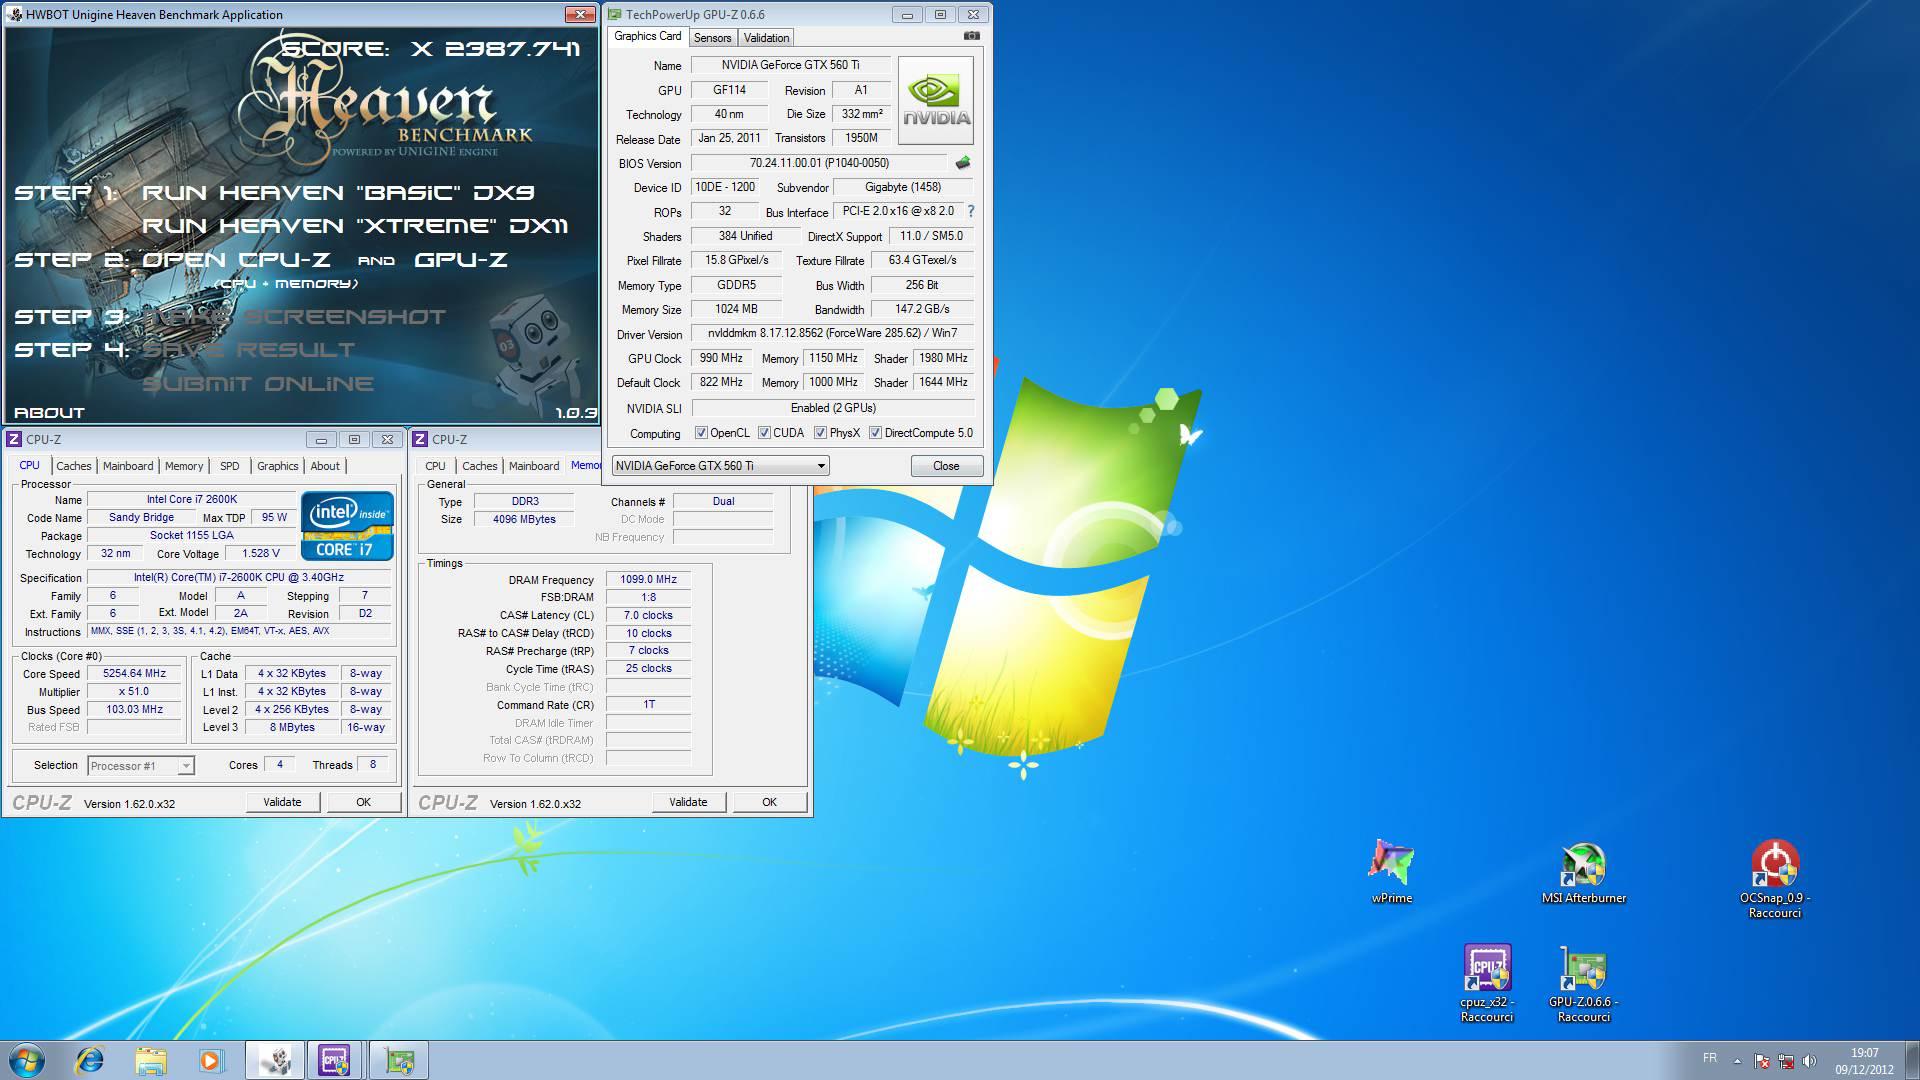Click the left CPU-Z title bar Z icon
1920x1080 pixels.
click(x=14, y=439)
